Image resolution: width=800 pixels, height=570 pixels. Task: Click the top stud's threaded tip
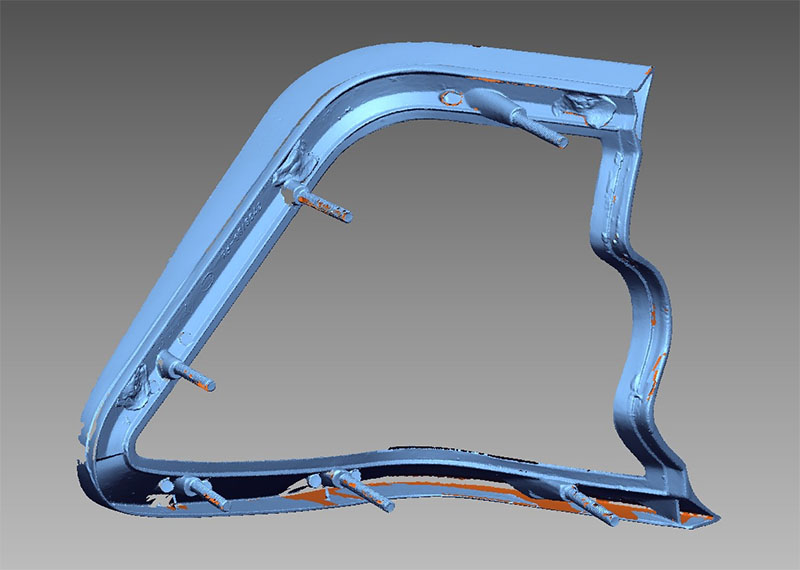click(x=560, y=141)
